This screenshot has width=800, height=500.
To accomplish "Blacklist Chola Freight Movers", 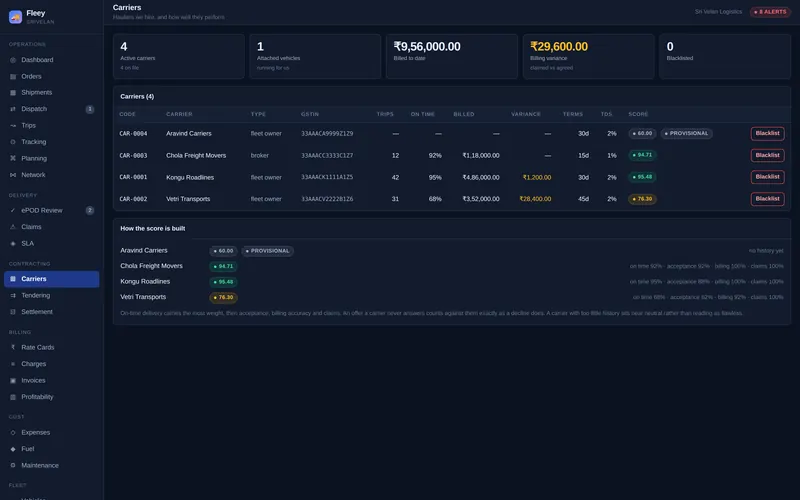I will click(x=767, y=155).
